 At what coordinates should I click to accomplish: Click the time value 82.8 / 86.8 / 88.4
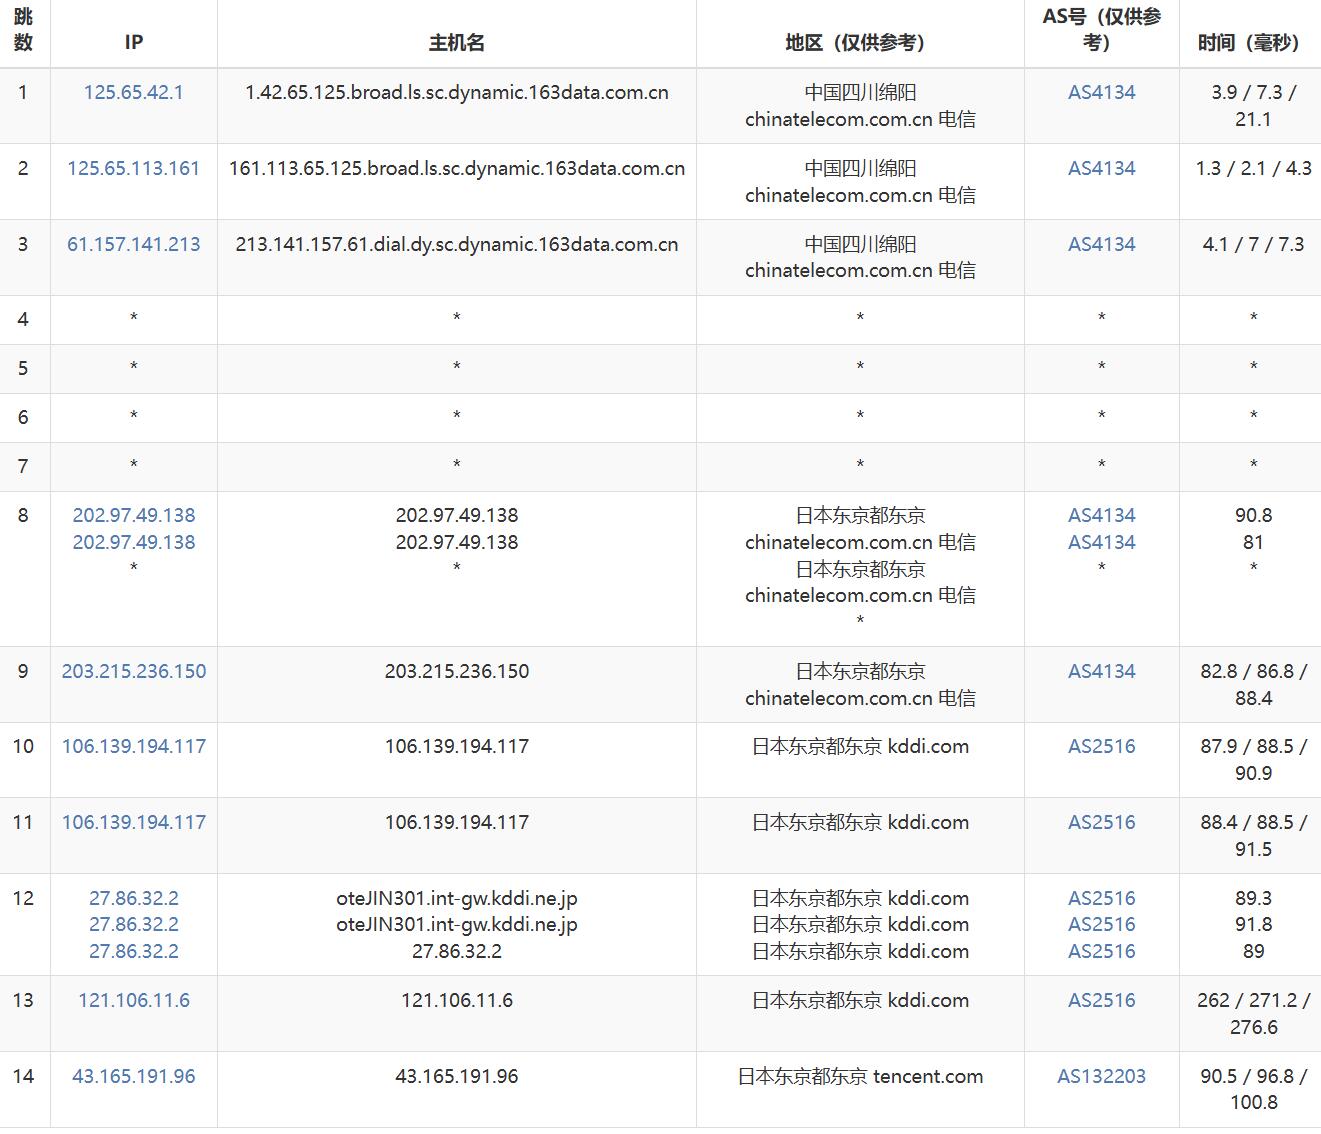[1253, 684]
